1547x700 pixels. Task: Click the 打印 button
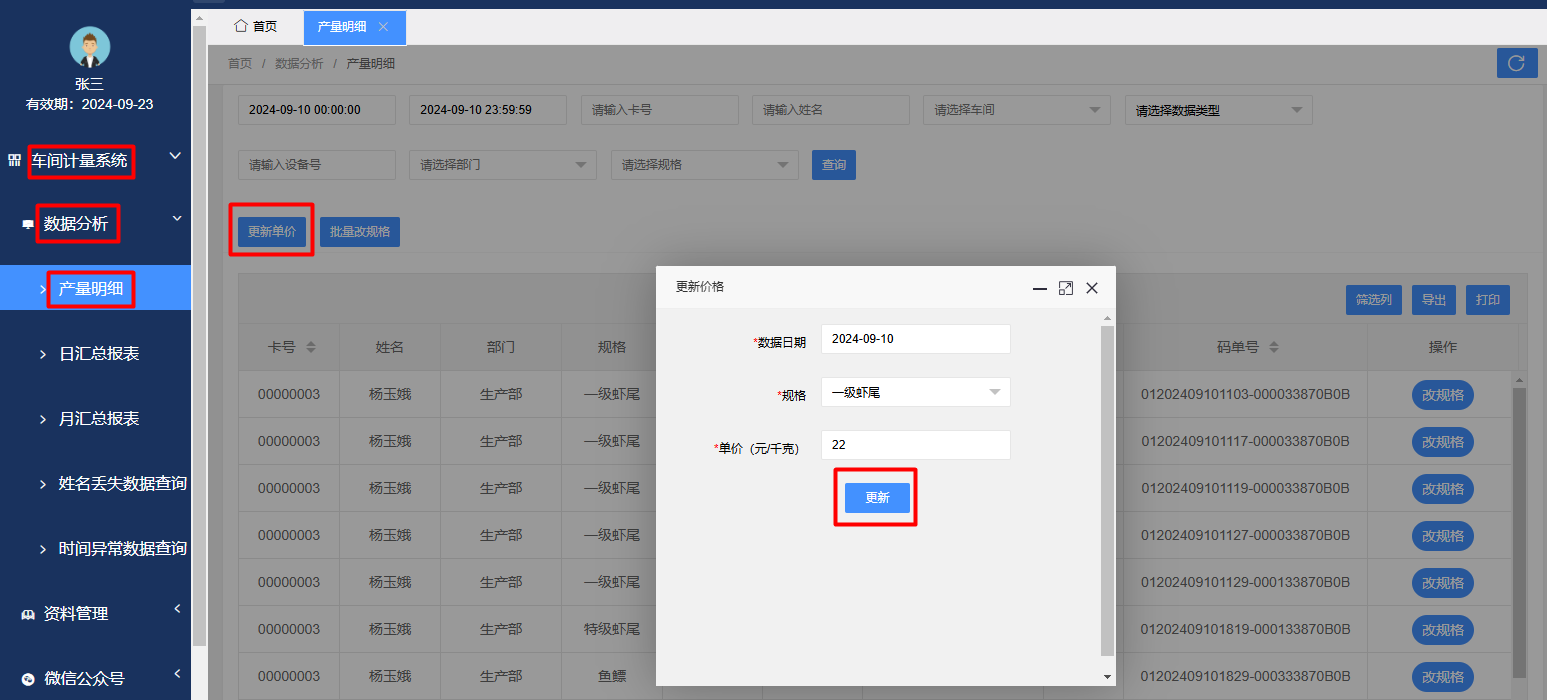[x=1487, y=299]
